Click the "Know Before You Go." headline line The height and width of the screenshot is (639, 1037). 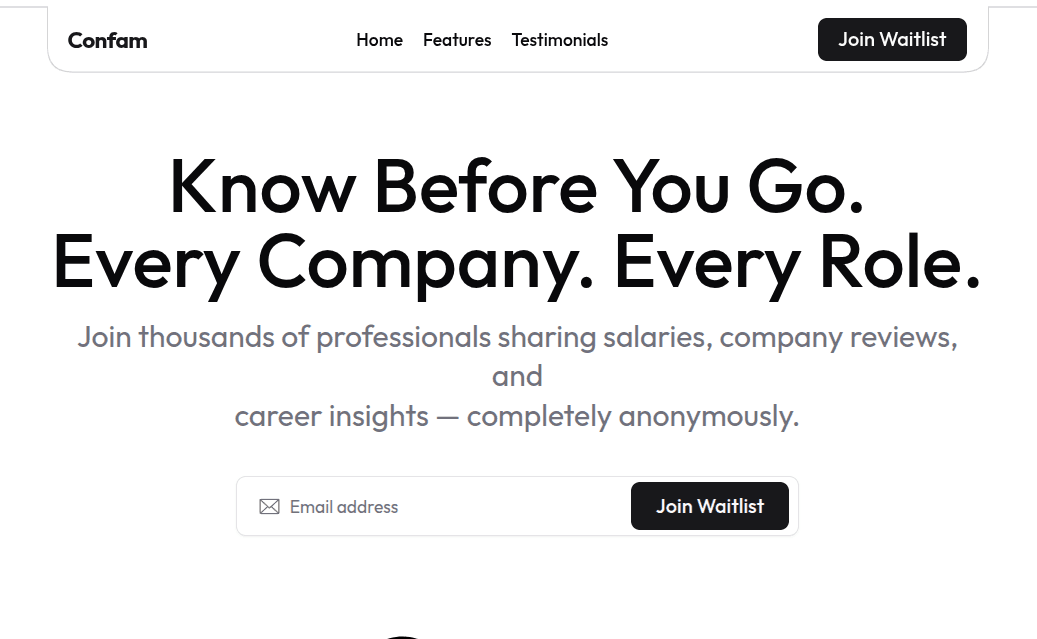[516, 187]
